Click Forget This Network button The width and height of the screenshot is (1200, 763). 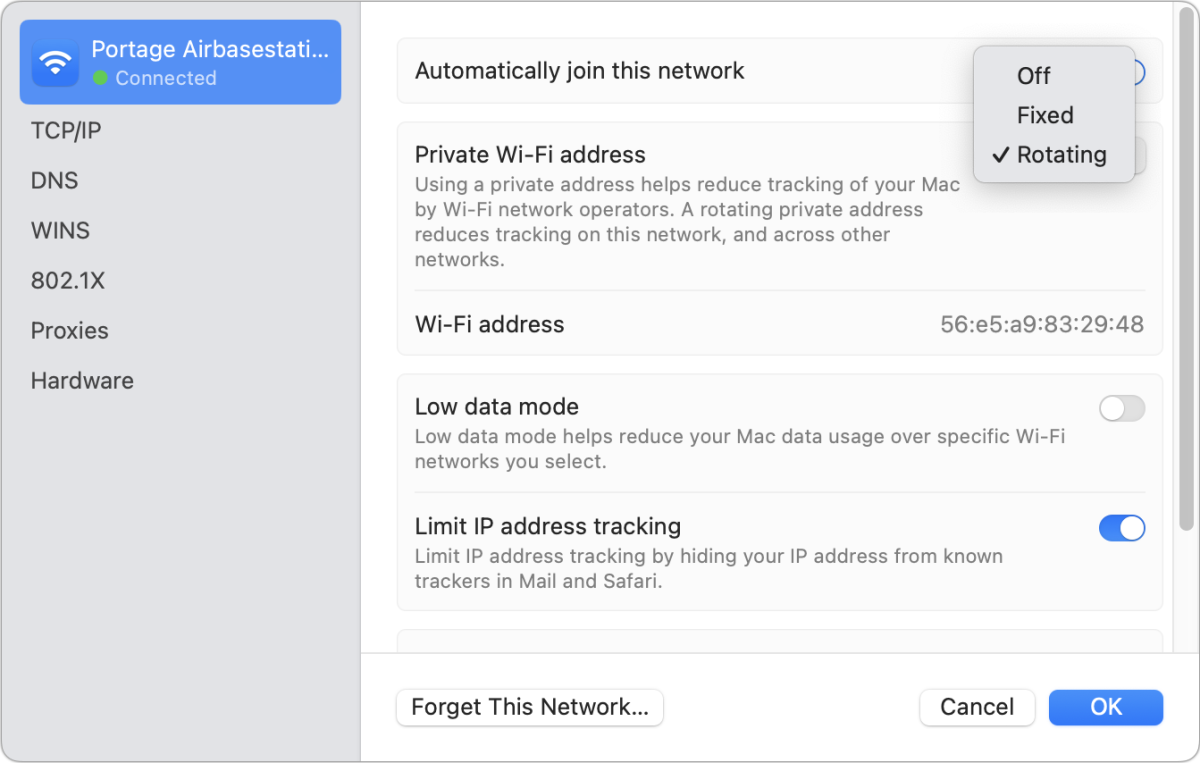click(529, 707)
